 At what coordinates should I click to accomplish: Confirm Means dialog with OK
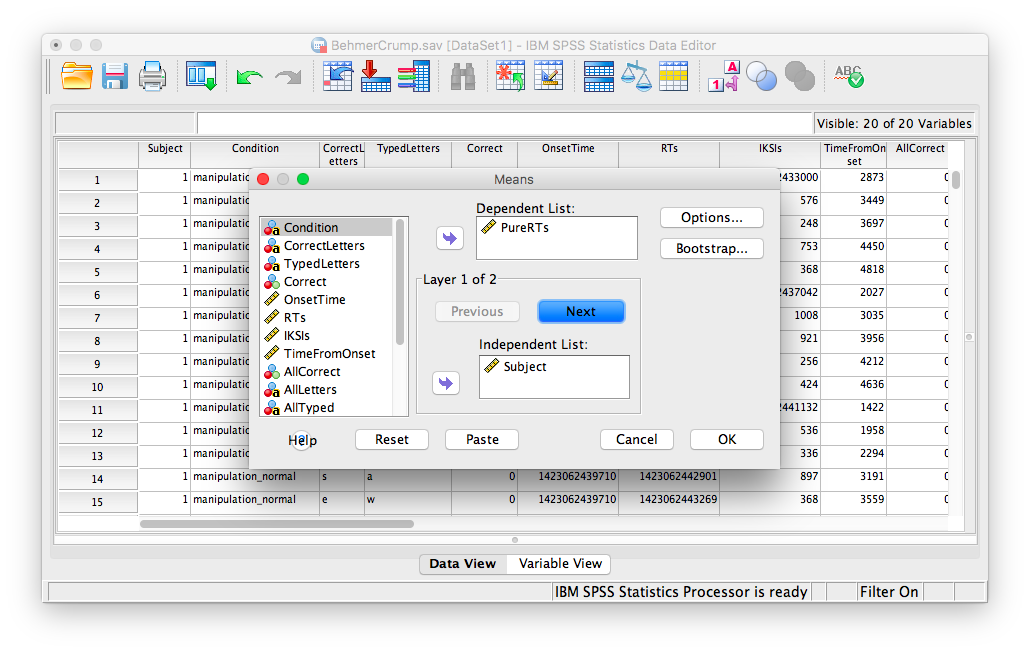click(727, 439)
